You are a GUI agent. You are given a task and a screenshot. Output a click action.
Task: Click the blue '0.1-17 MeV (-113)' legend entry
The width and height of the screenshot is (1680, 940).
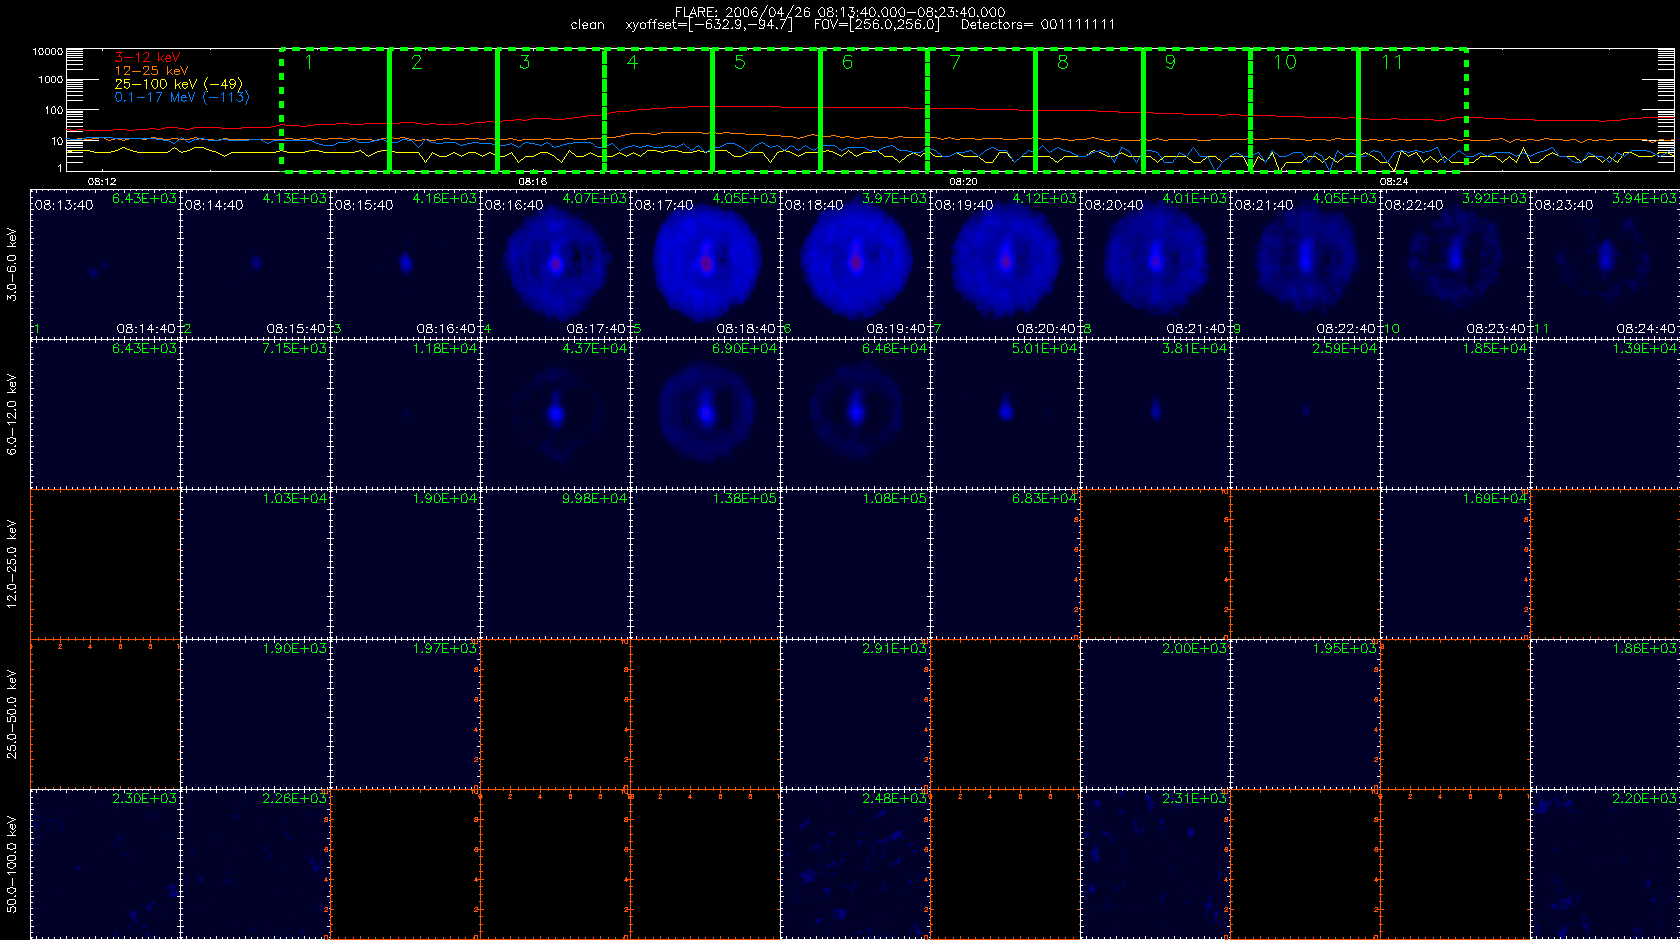[182, 97]
